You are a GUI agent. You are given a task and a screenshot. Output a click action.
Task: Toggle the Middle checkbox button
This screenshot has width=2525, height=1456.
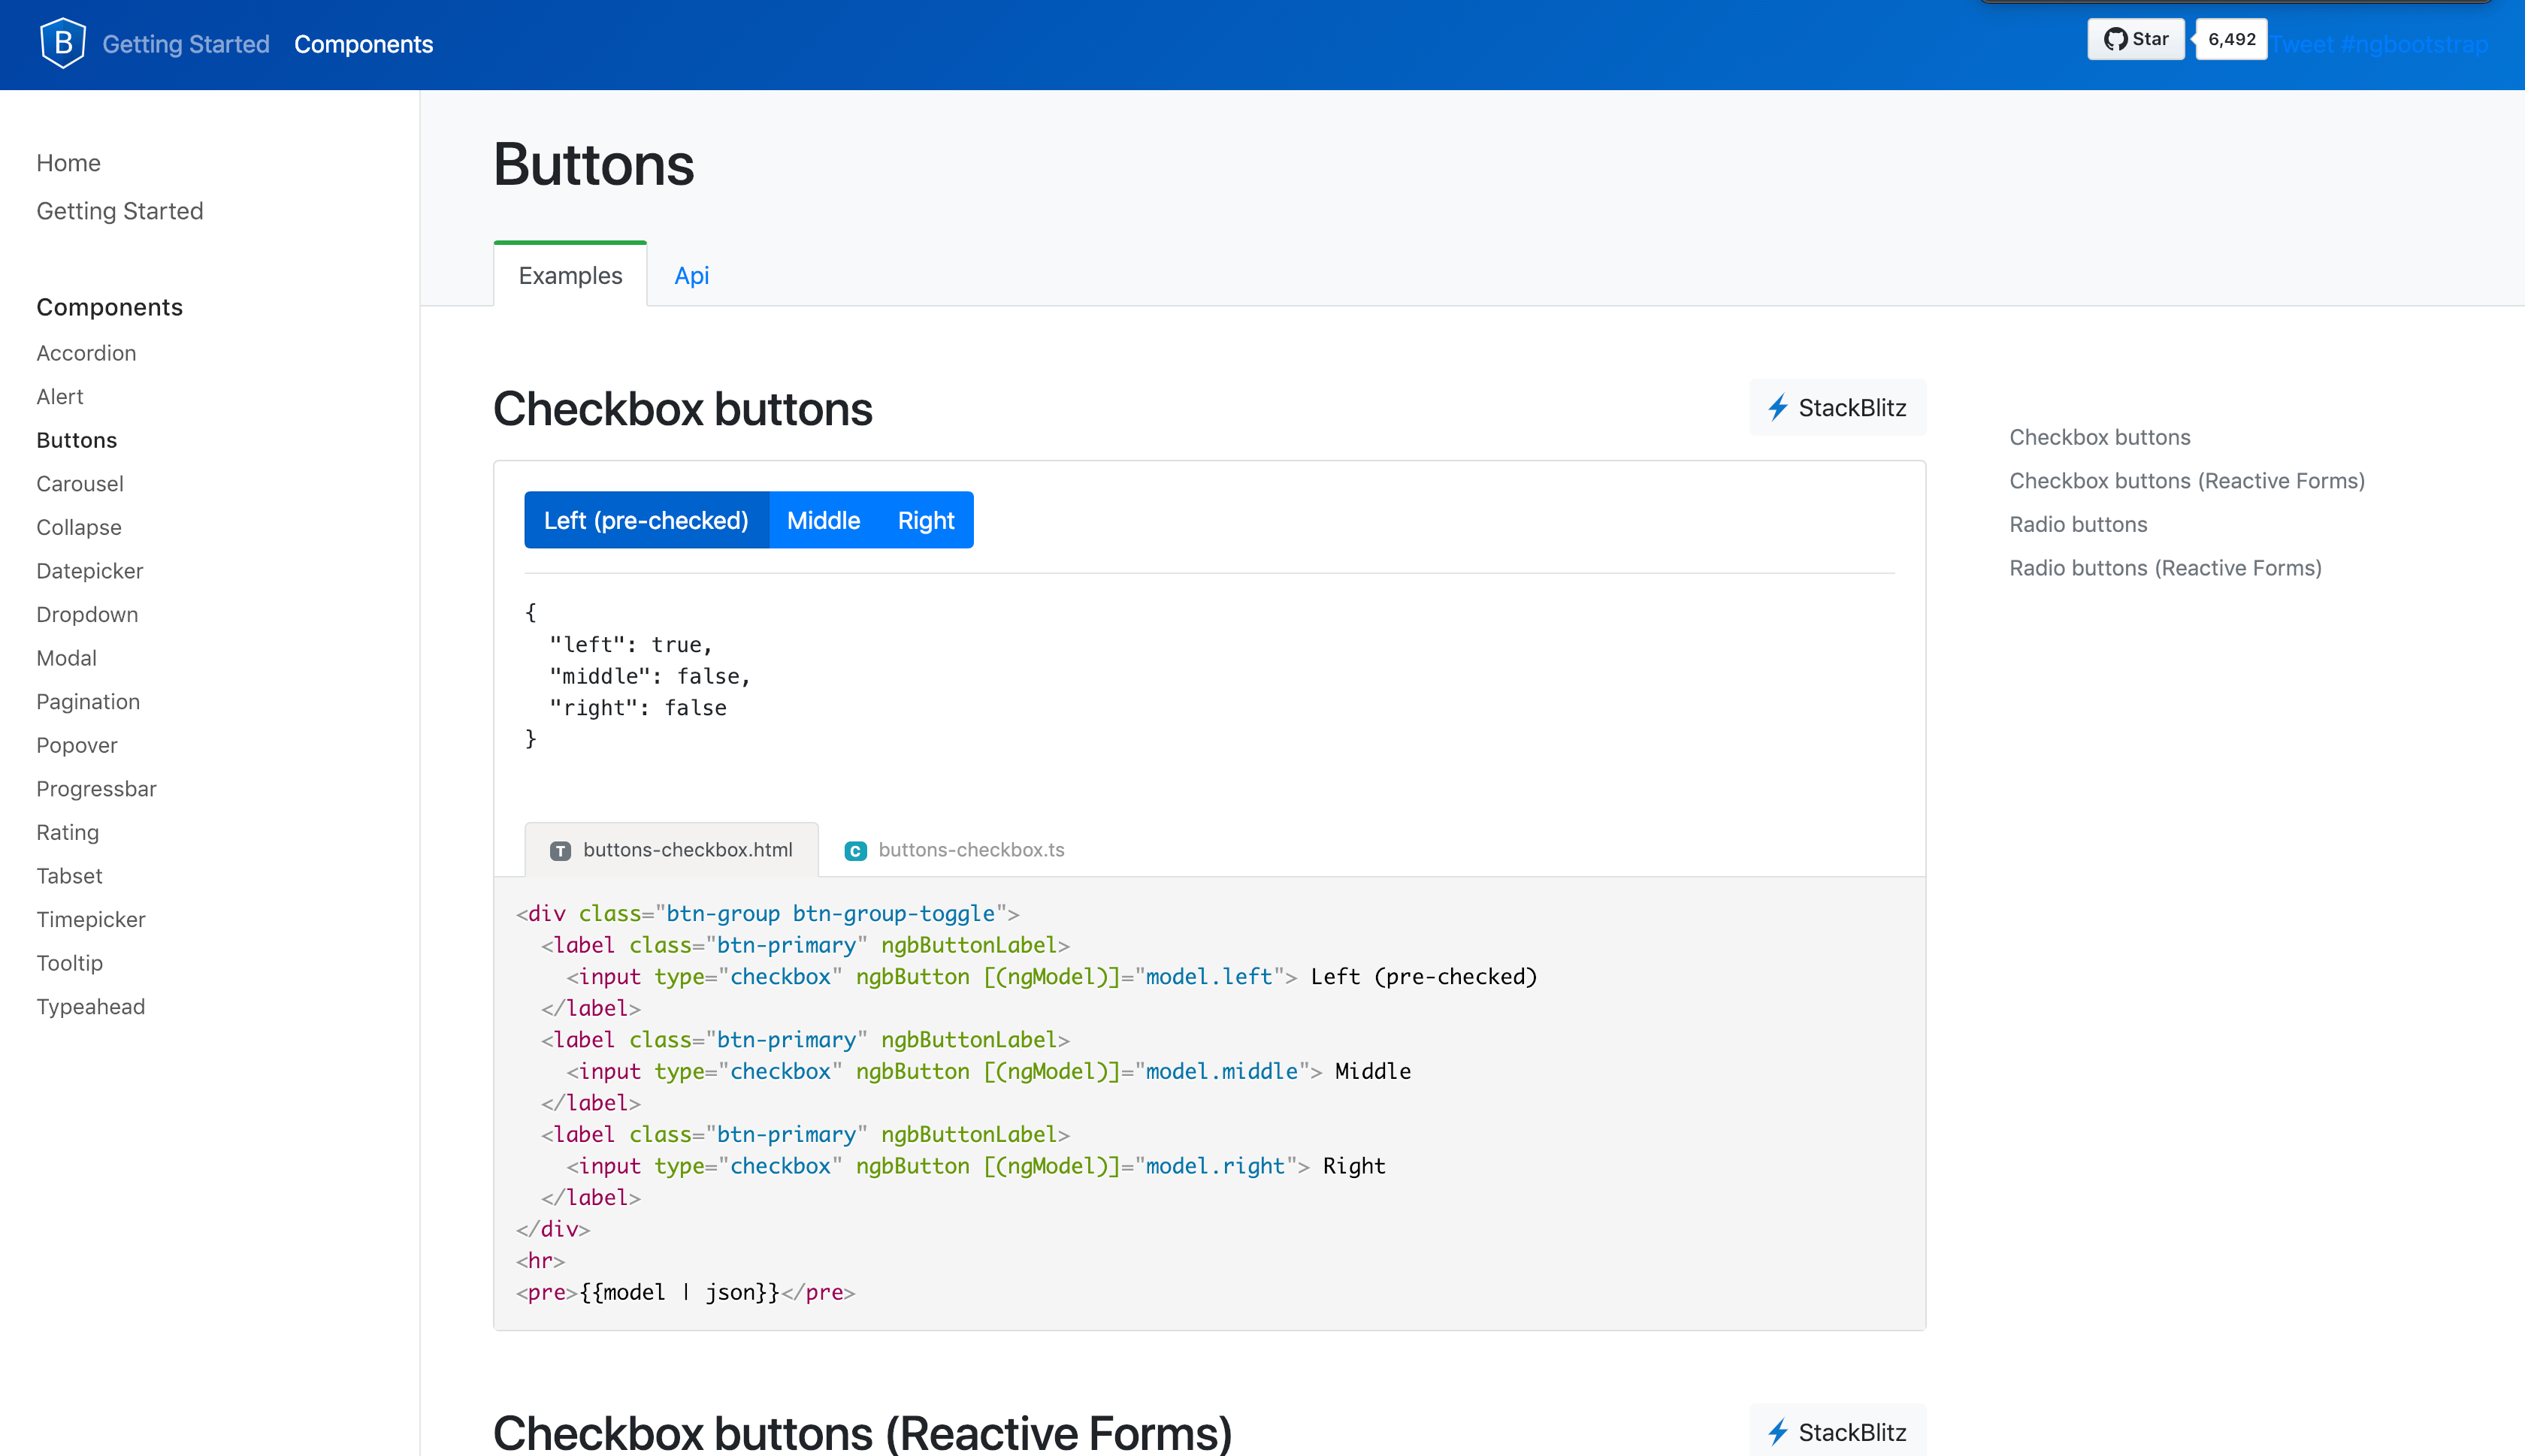tap(822, 520)
